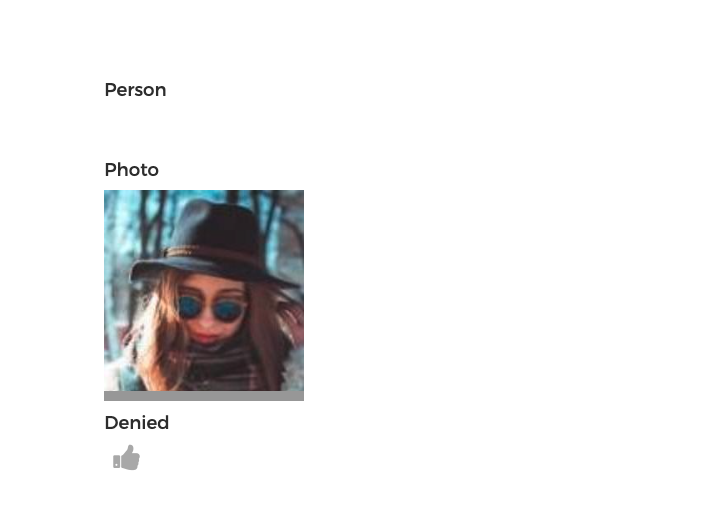Click the Denied label text
Image resolution: width=706 pixels, height=514 pixels.
tap(137, 423)
